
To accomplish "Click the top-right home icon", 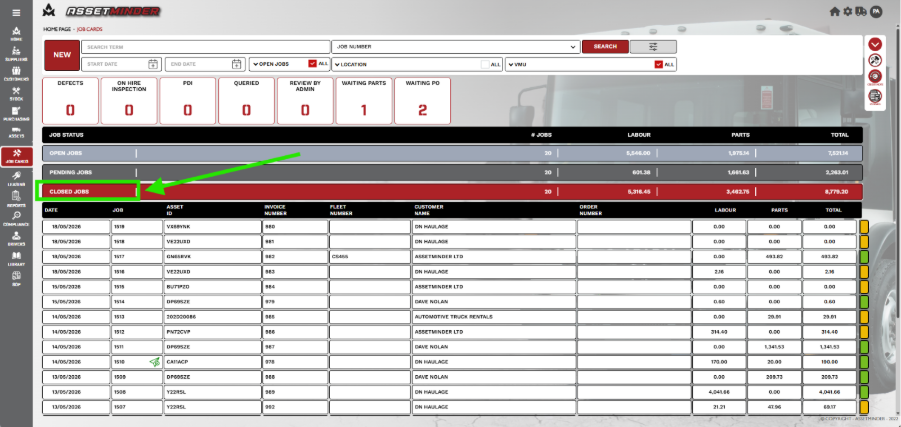I will click(834, 11).
